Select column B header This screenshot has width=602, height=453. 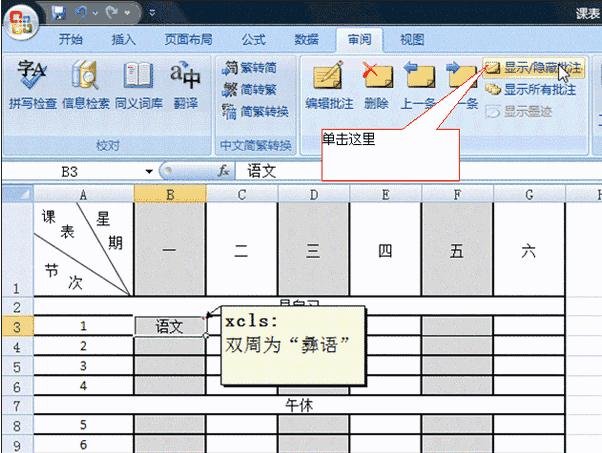(x=170, y=195)
